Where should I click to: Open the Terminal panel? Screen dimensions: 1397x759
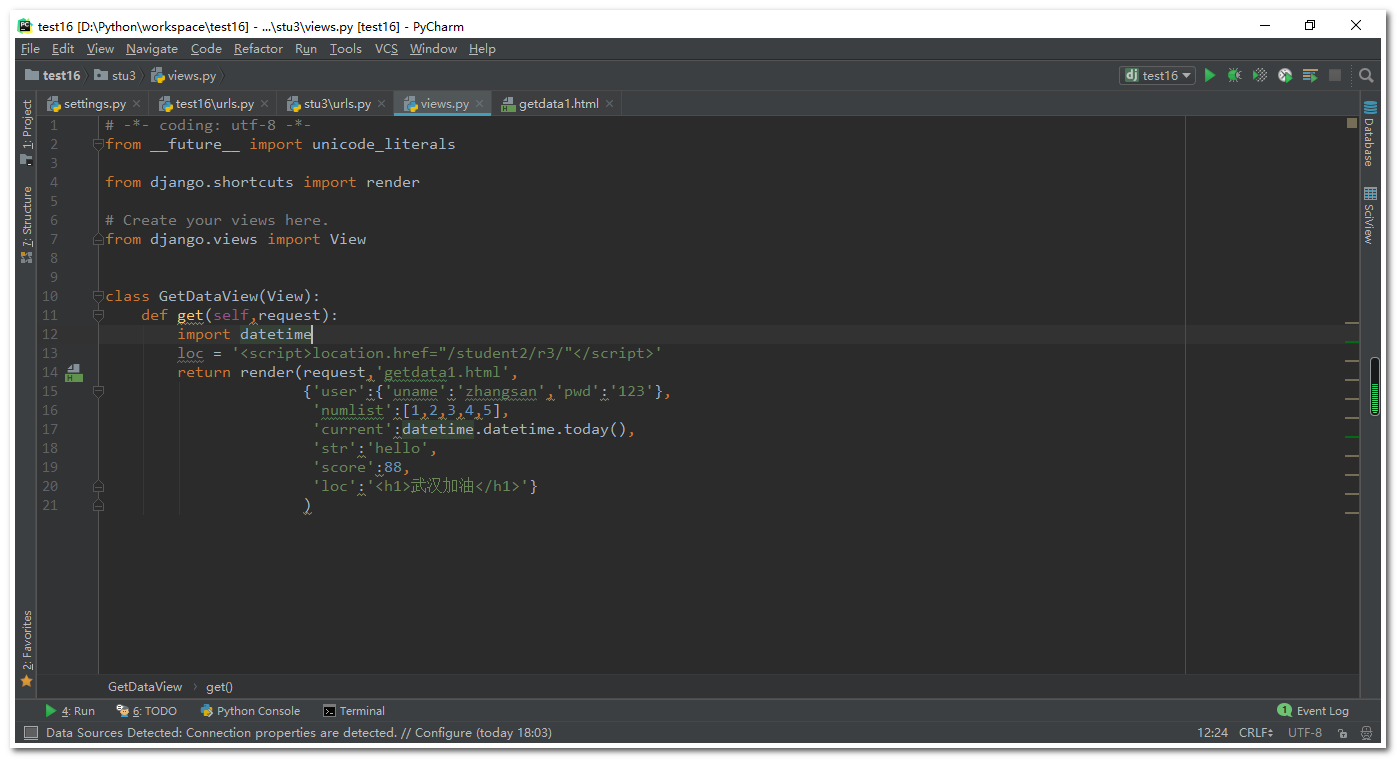point(354,711)
